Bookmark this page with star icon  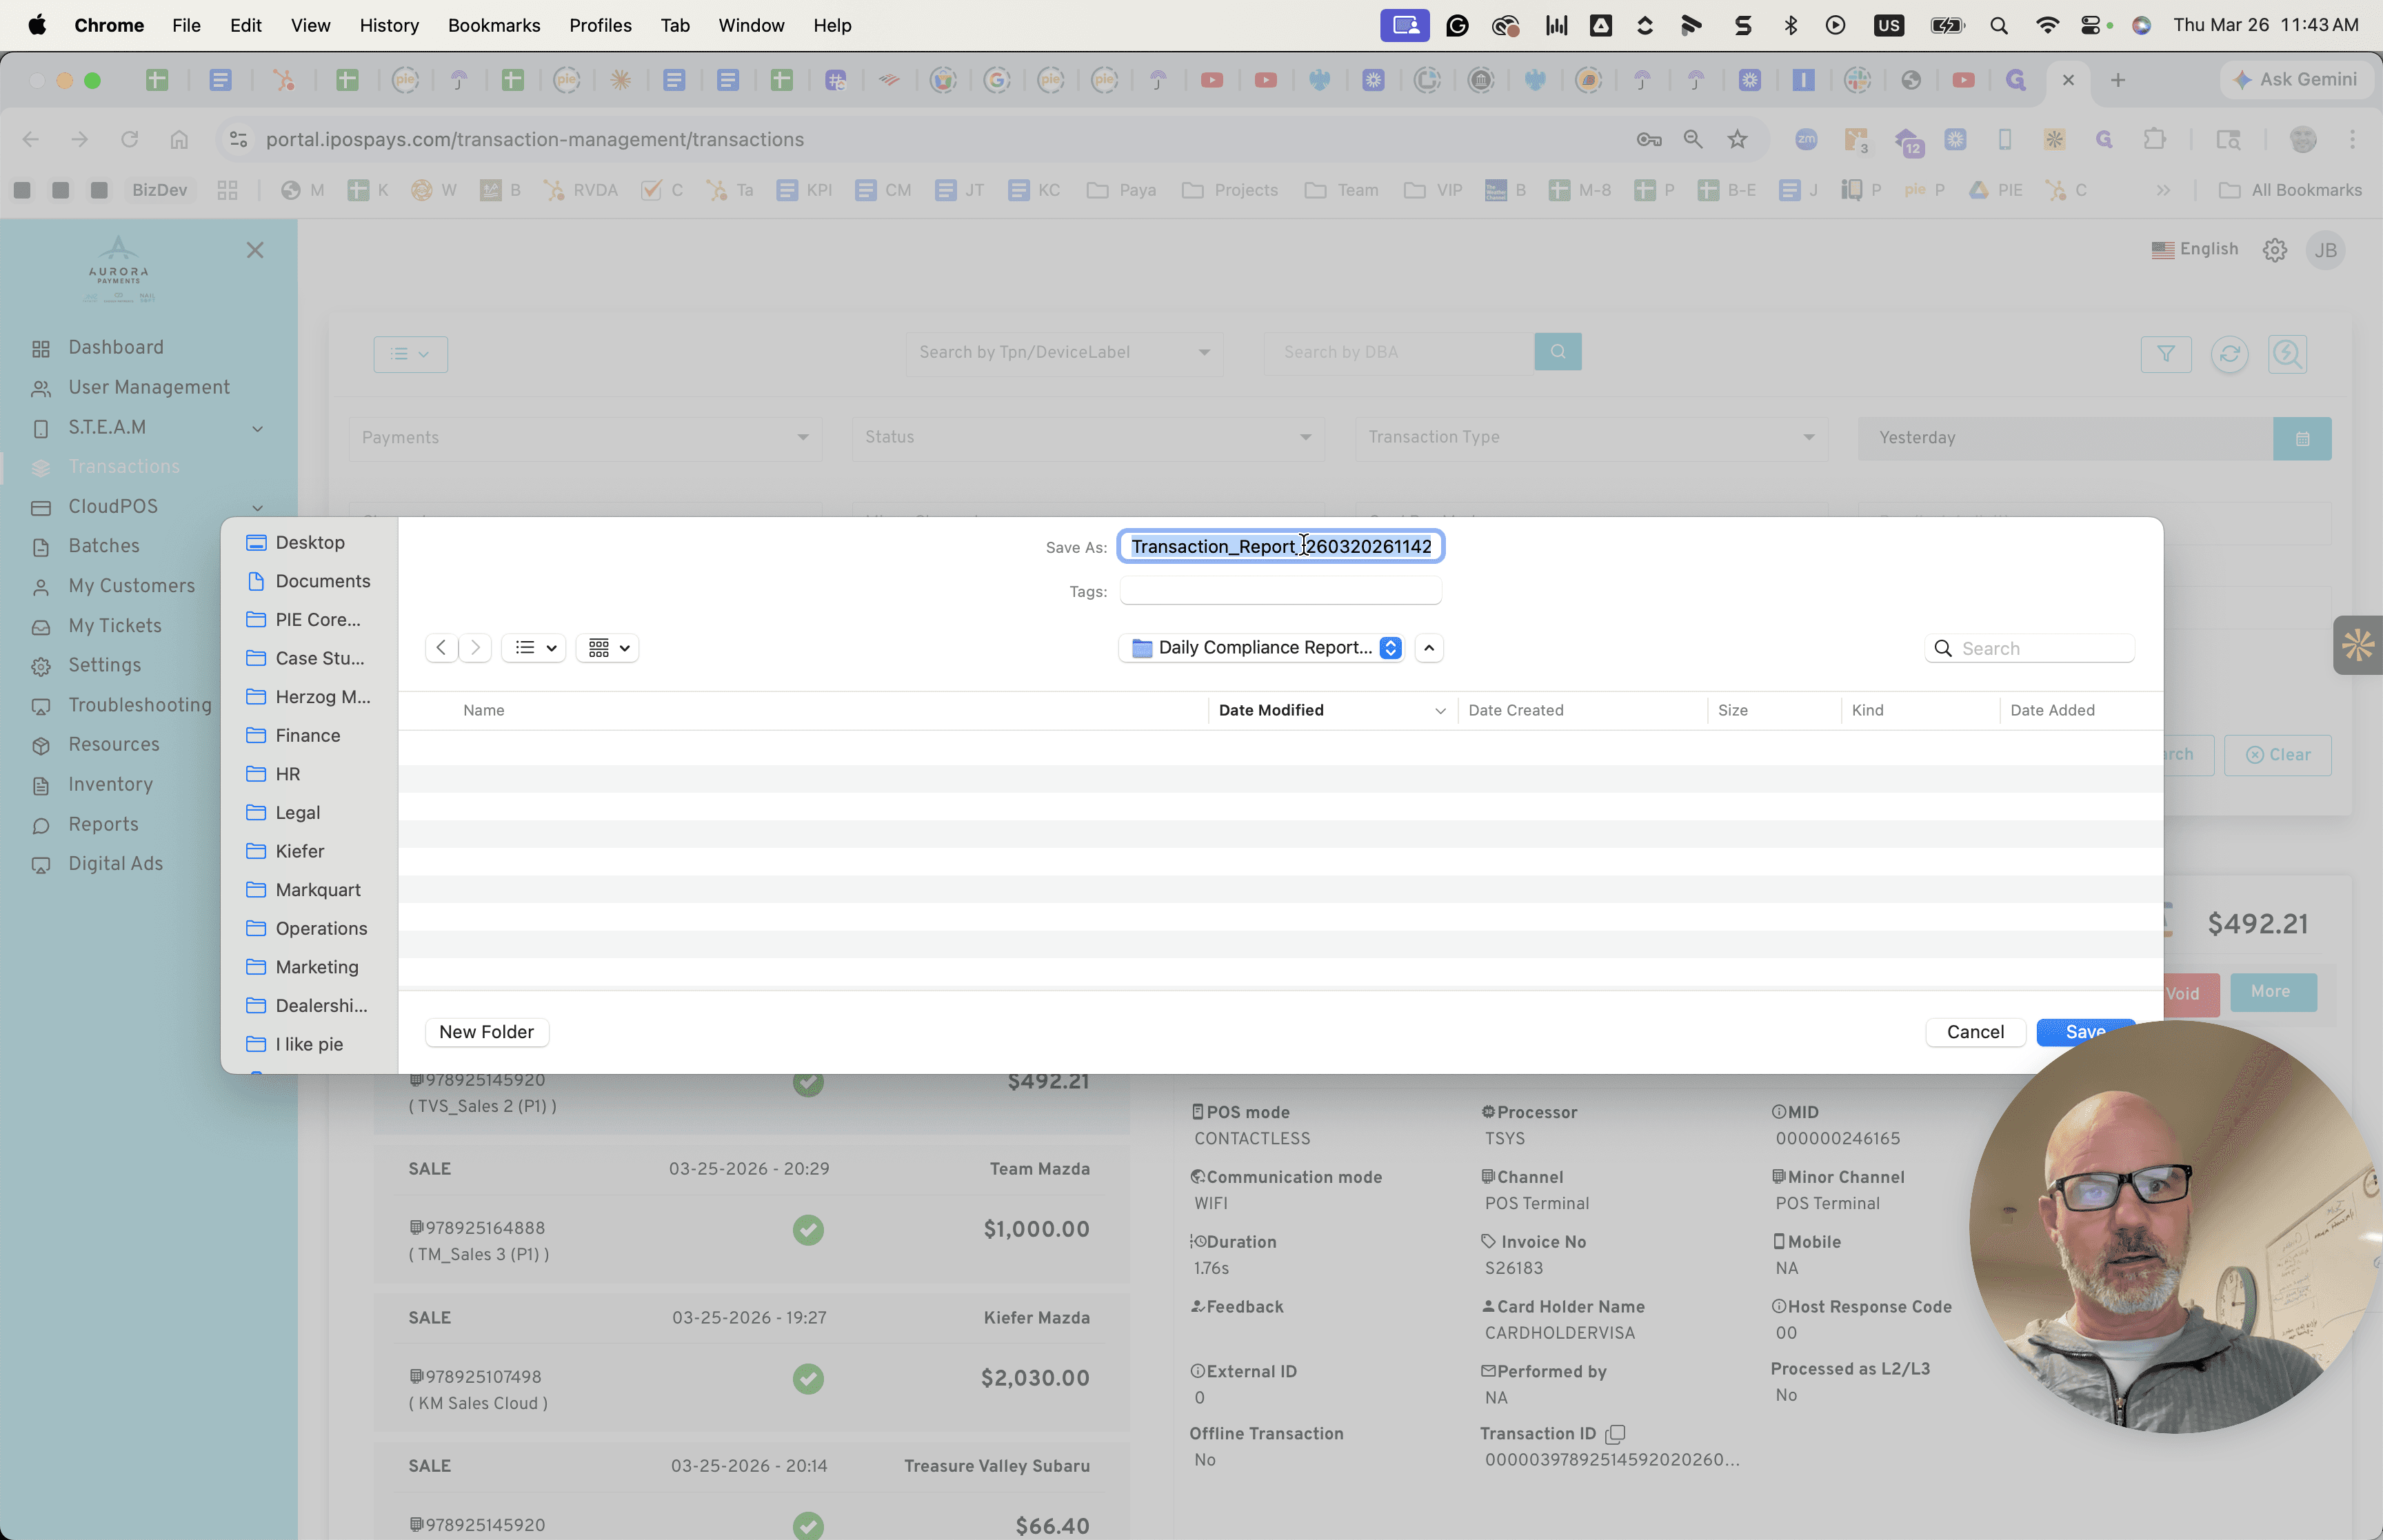click(1737, 139)
